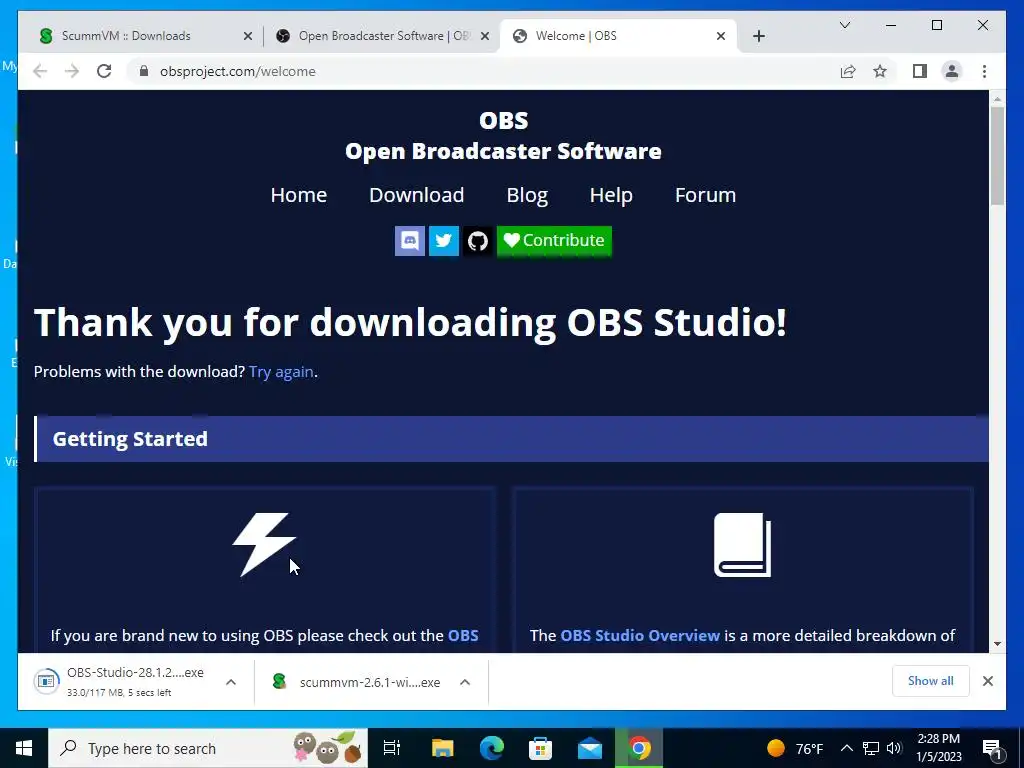Open the taskbar clock and date
Viewport: 1024px width, 768px height.
tap(938, 748)
